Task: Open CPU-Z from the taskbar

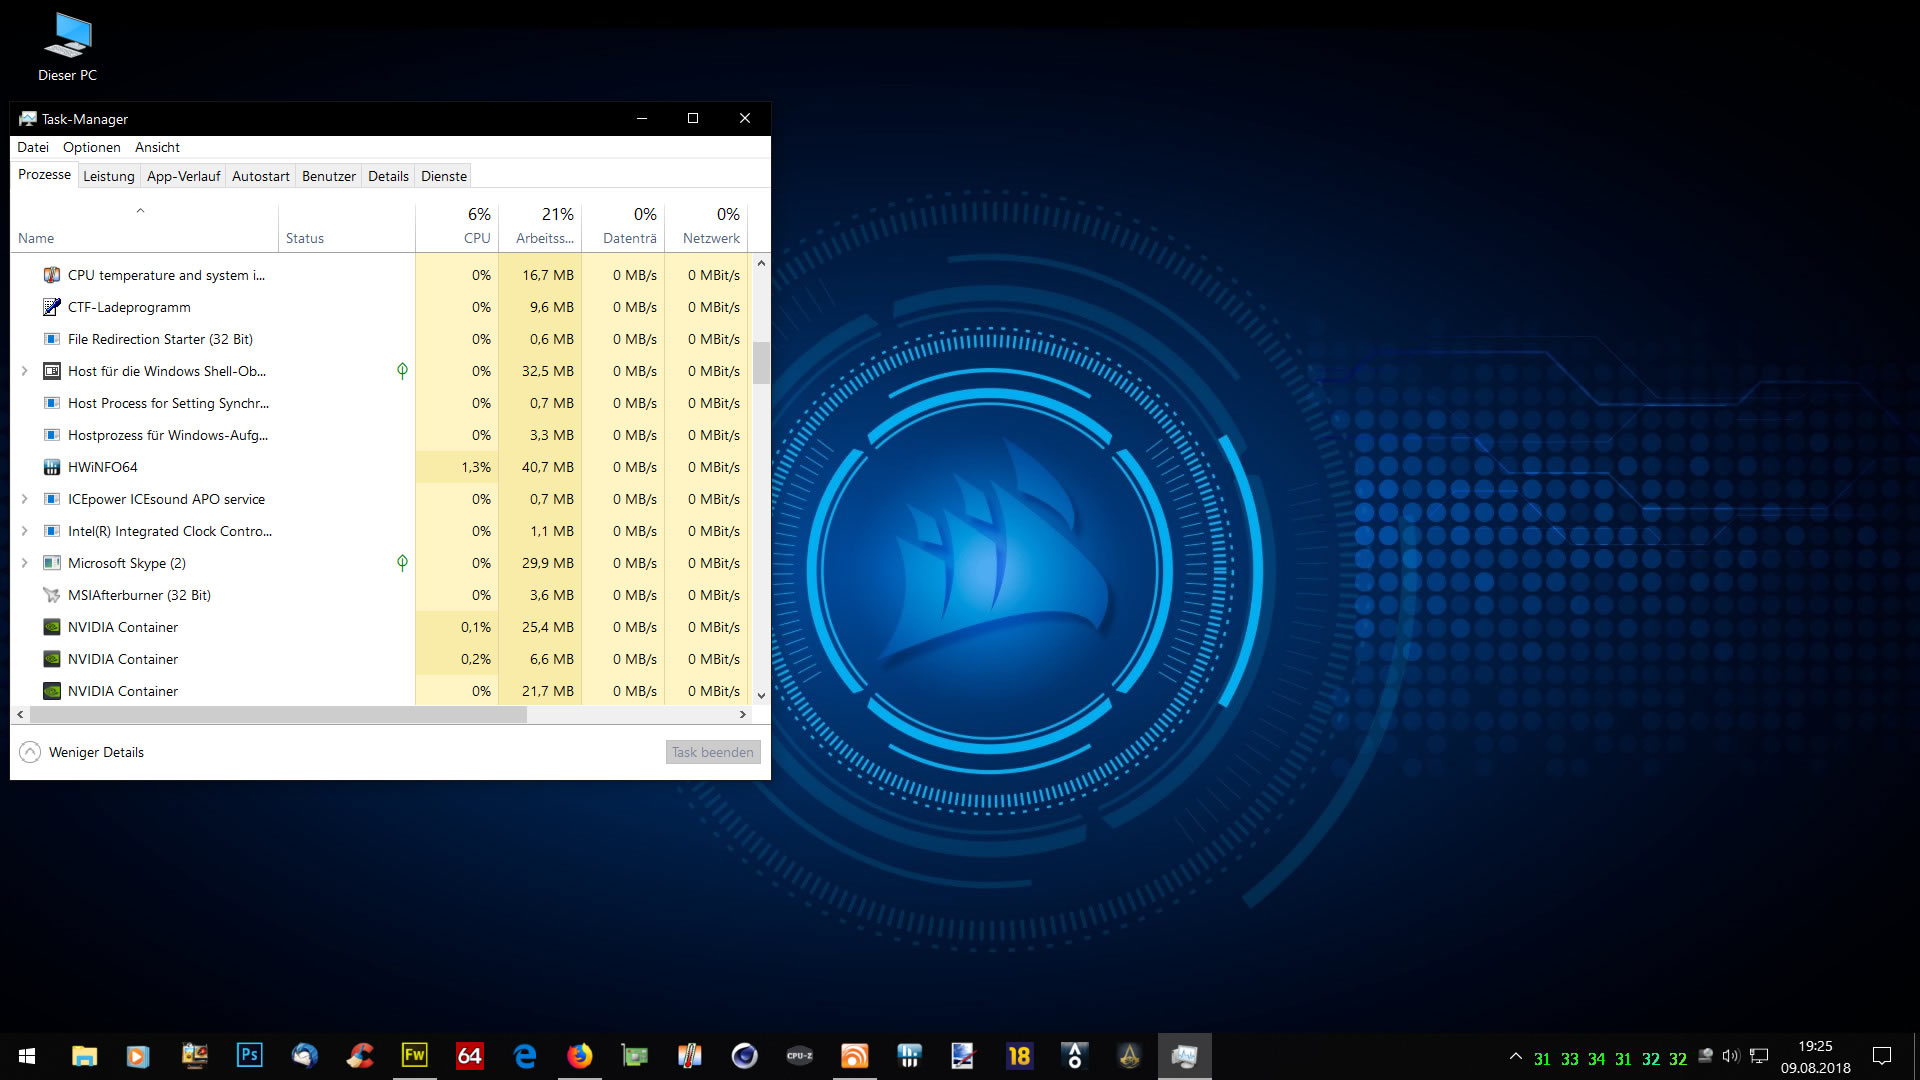Action: 799,1056
